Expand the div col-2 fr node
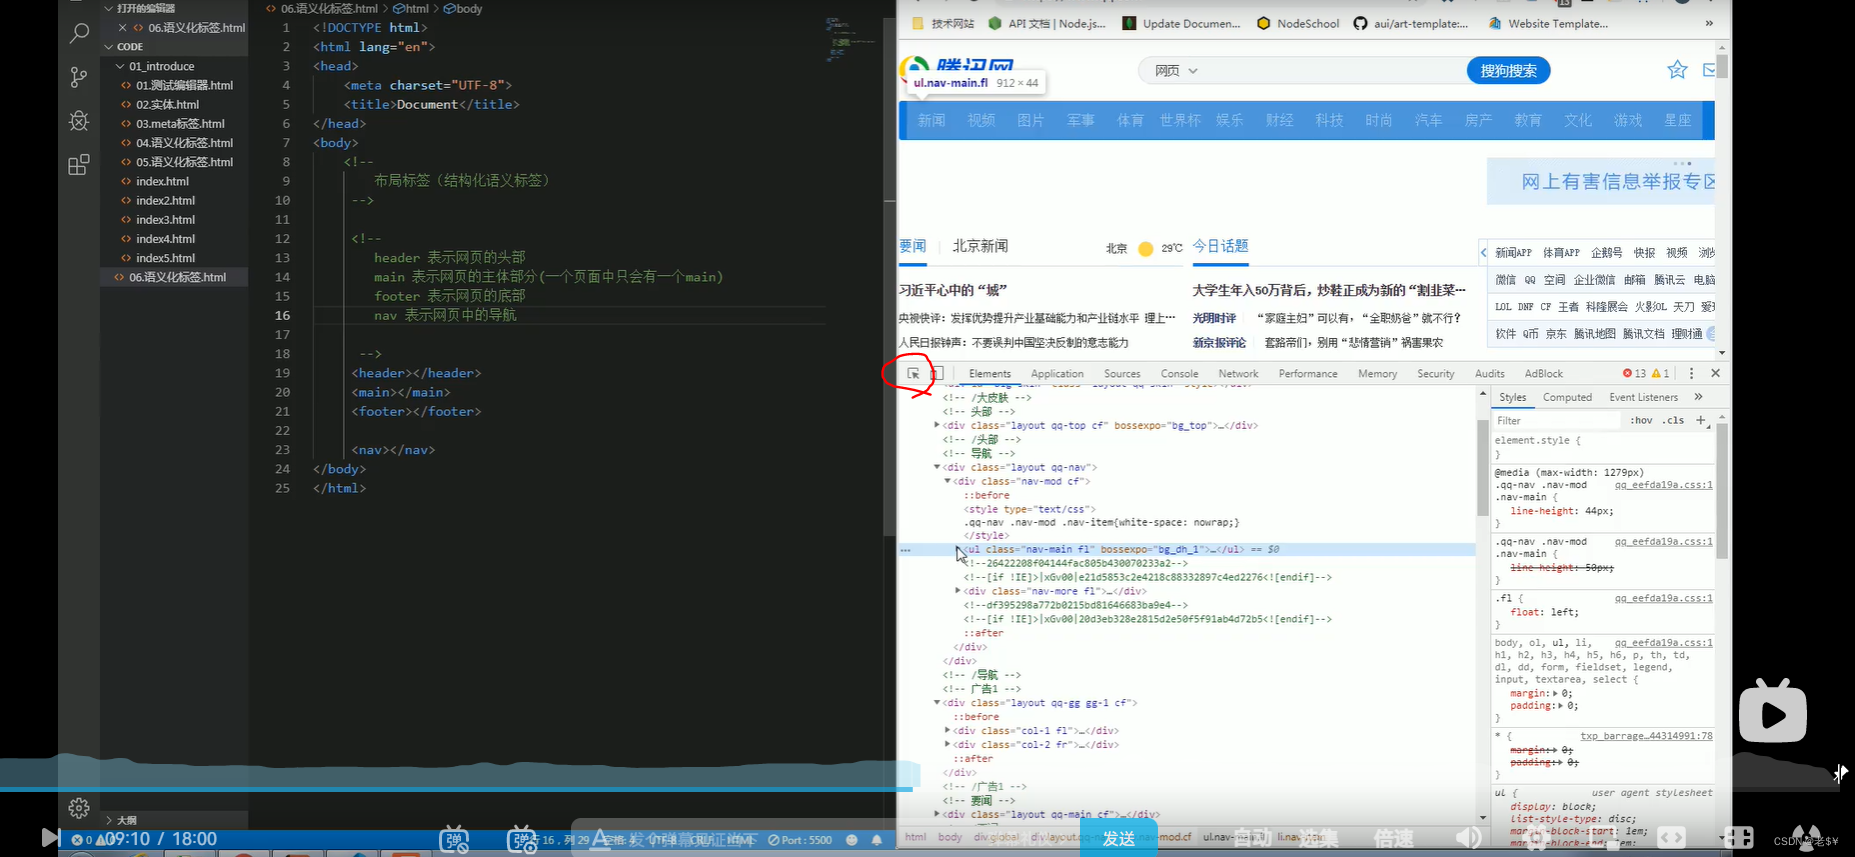The width and height of the screenshot is (1855, 857). click(948, 744)
